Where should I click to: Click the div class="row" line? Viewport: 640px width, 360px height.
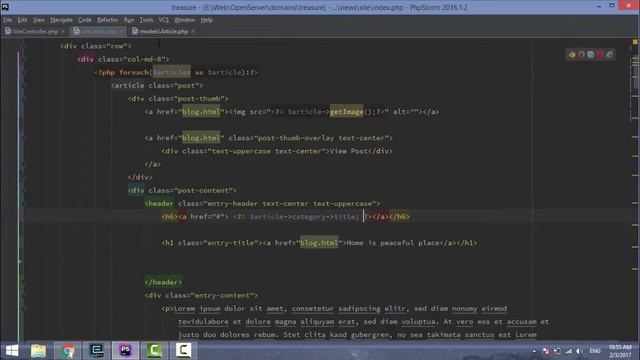[x=96, y=46]
